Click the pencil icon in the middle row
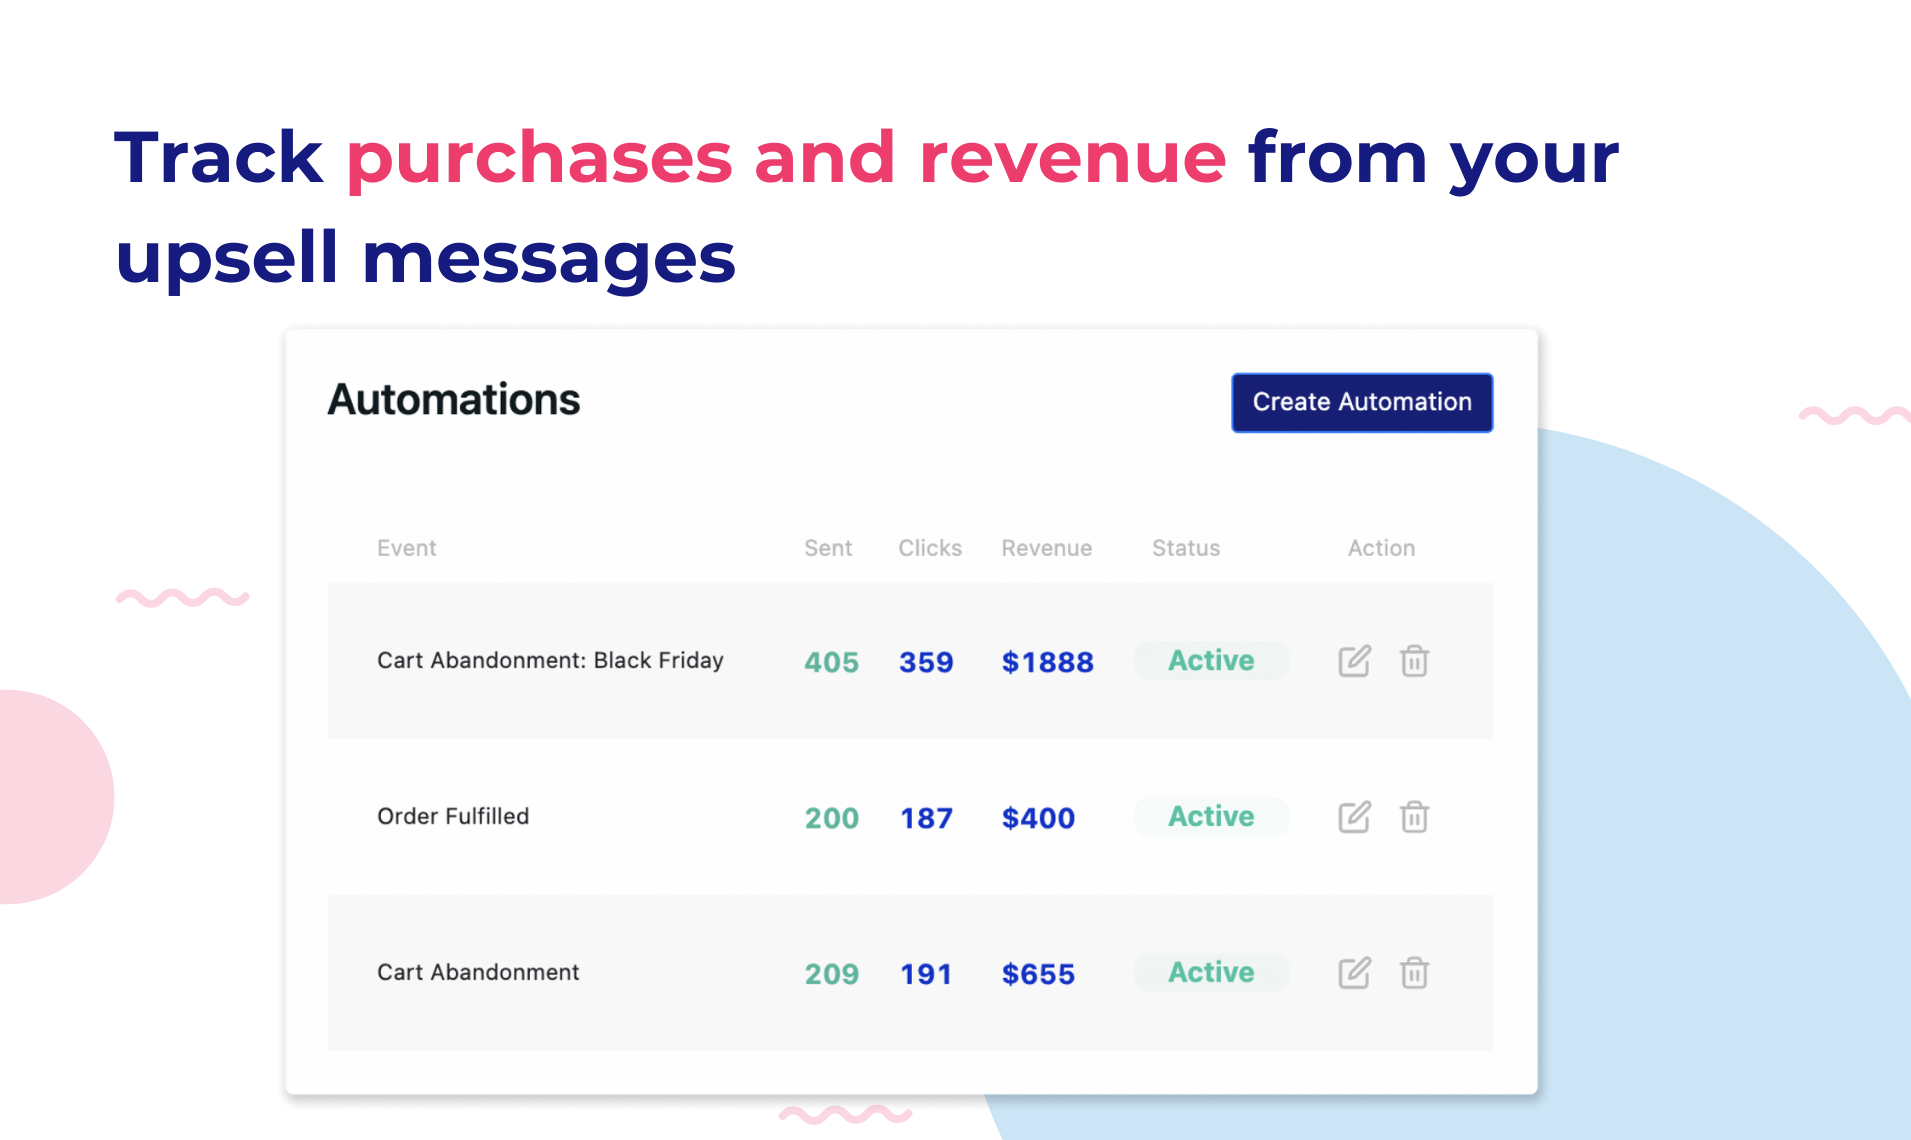 point(1353,817)
